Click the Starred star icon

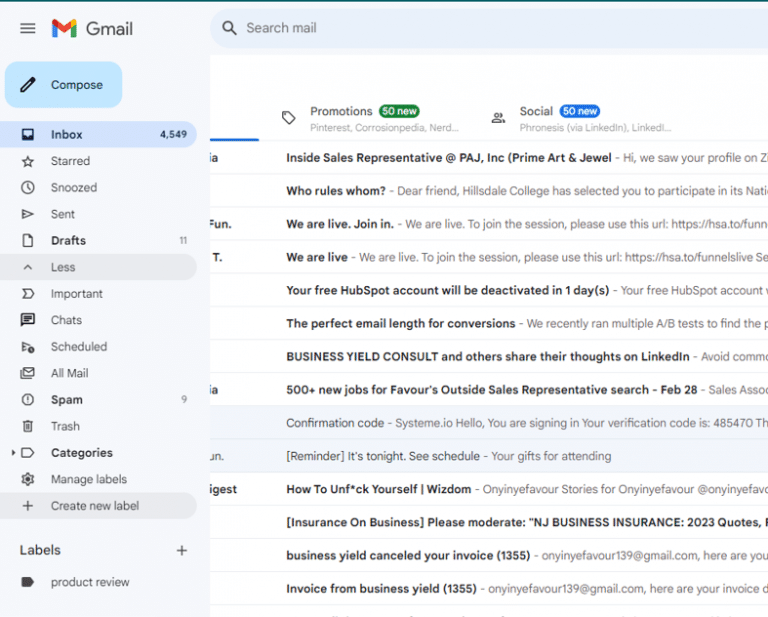[x=28, y=161]
